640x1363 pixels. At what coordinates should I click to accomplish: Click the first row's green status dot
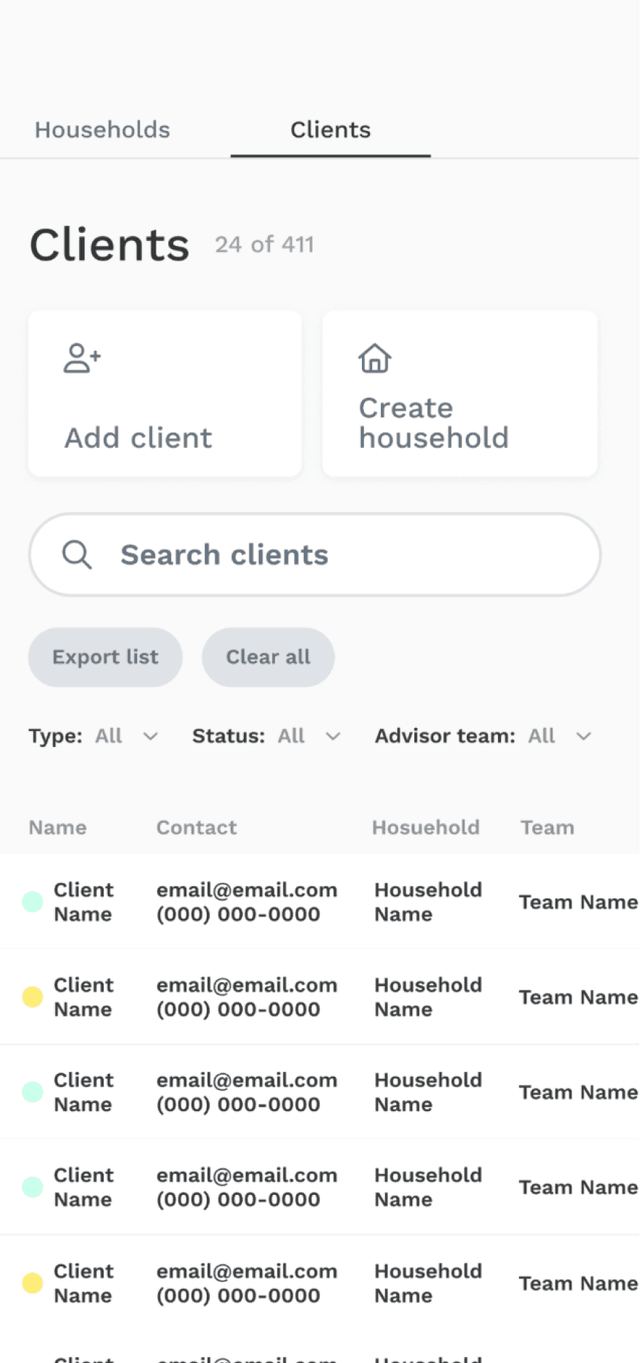(32, 902)
